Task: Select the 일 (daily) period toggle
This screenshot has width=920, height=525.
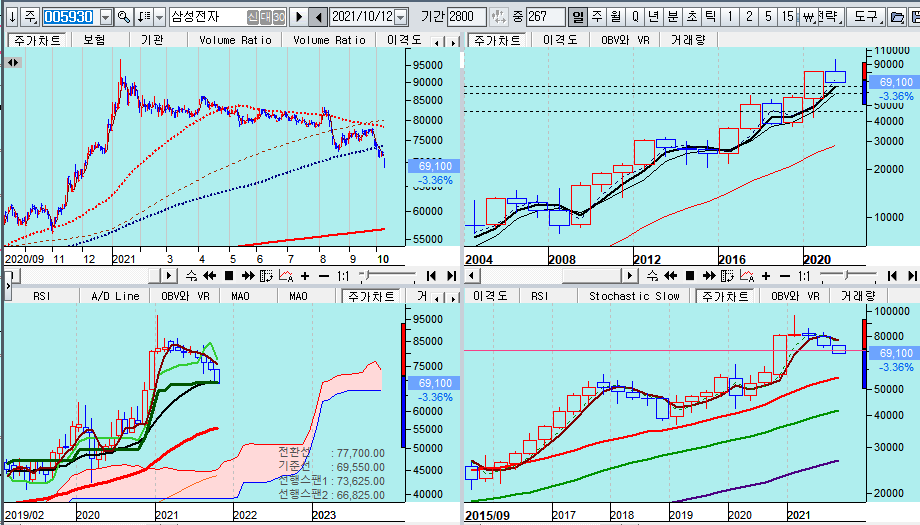Action: [x=578, y=17]
